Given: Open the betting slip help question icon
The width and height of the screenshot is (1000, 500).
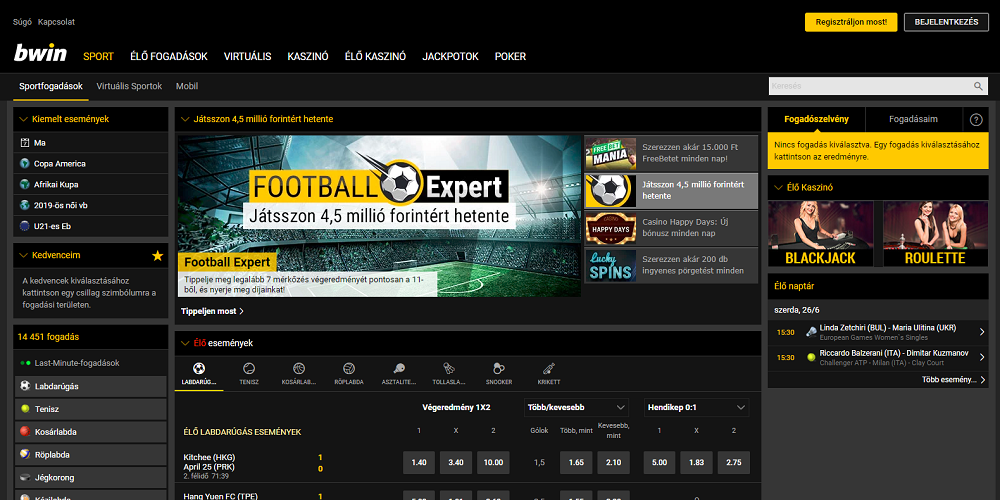Looking at the screenshot, I should click(976, 119).
